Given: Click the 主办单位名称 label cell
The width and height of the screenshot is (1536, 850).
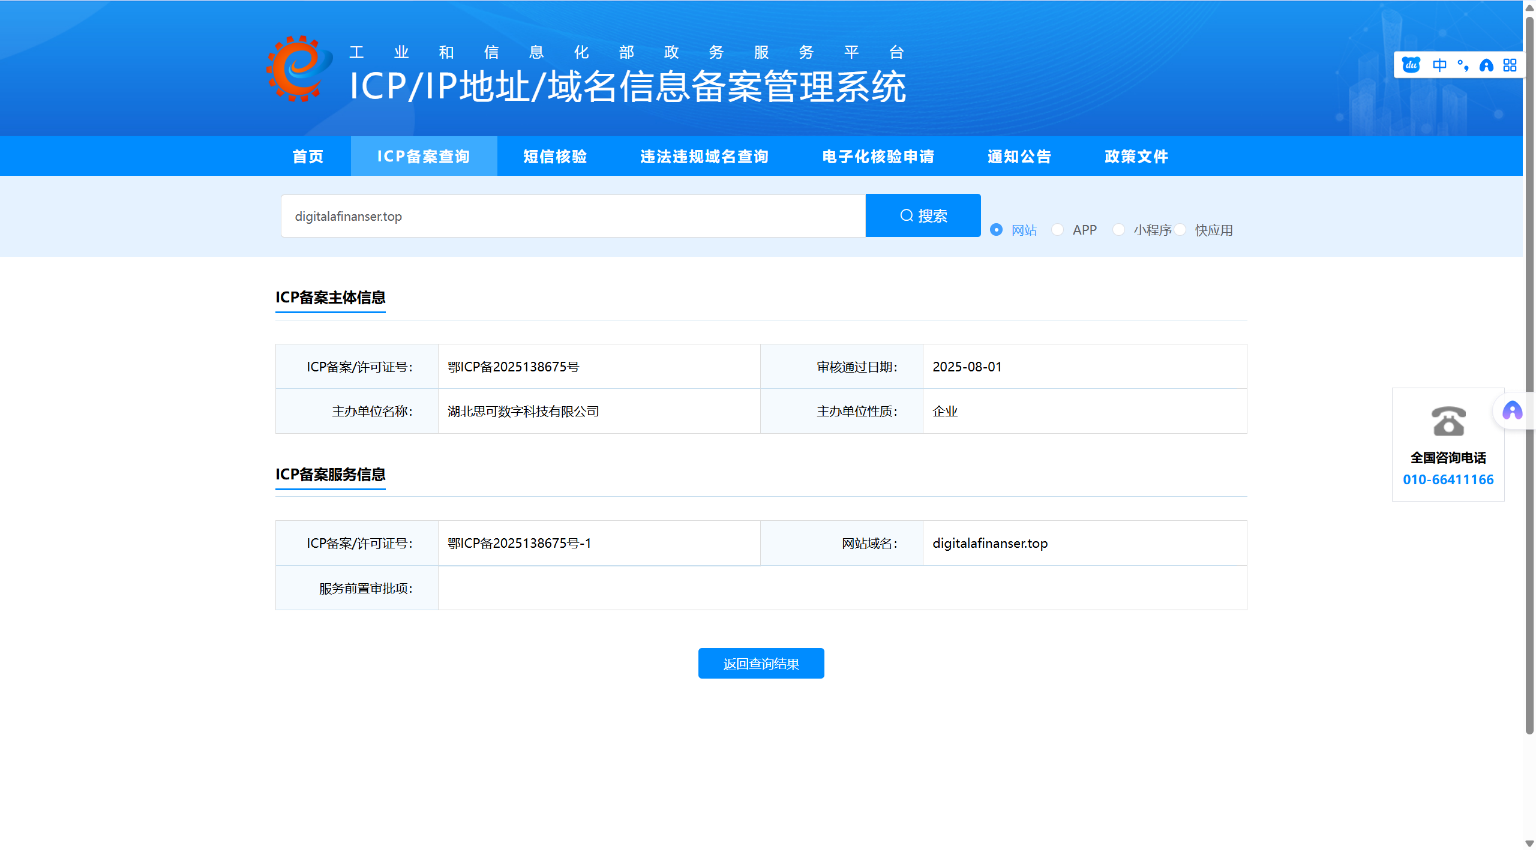Looking at the screenshot, I should coord(357,411).
